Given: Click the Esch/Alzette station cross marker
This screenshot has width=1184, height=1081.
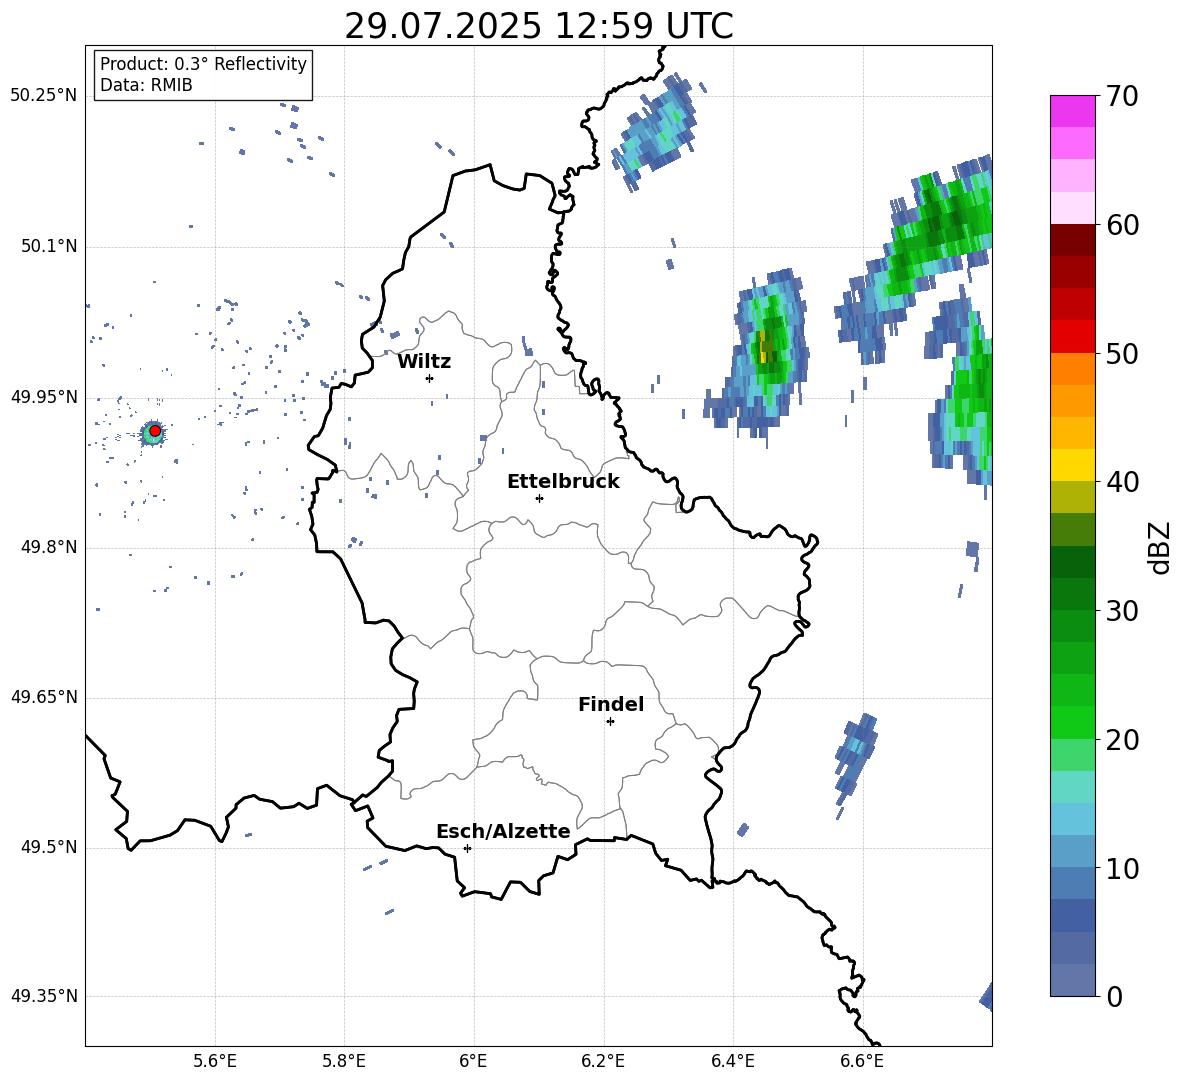Looking at the screenshot, I should 467,848.
